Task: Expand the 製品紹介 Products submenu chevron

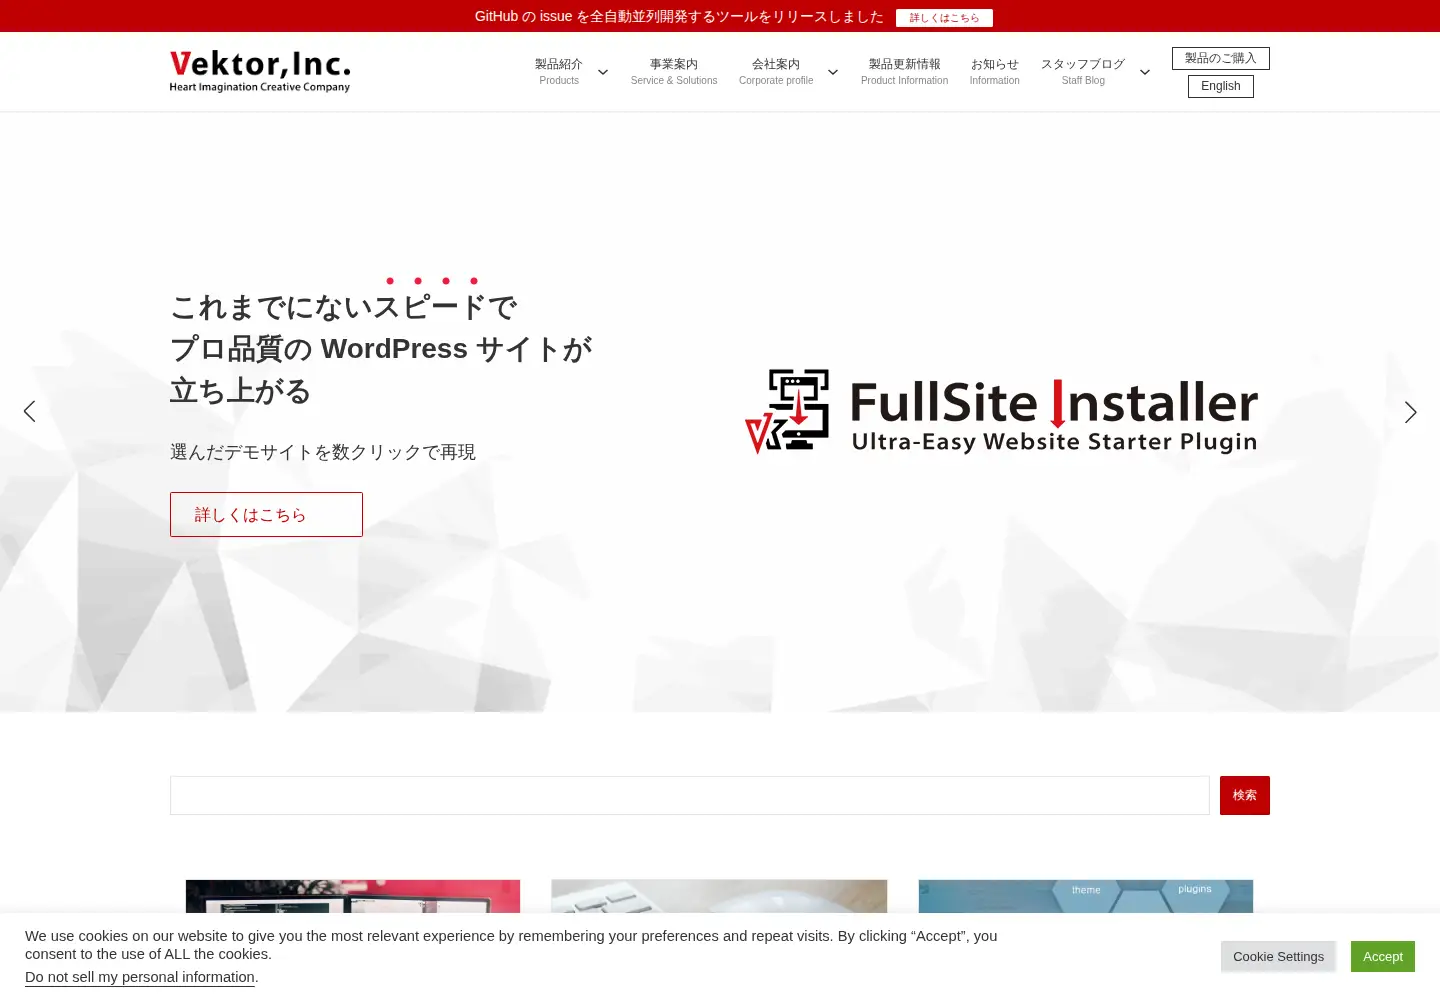Action: coord(603,72)
